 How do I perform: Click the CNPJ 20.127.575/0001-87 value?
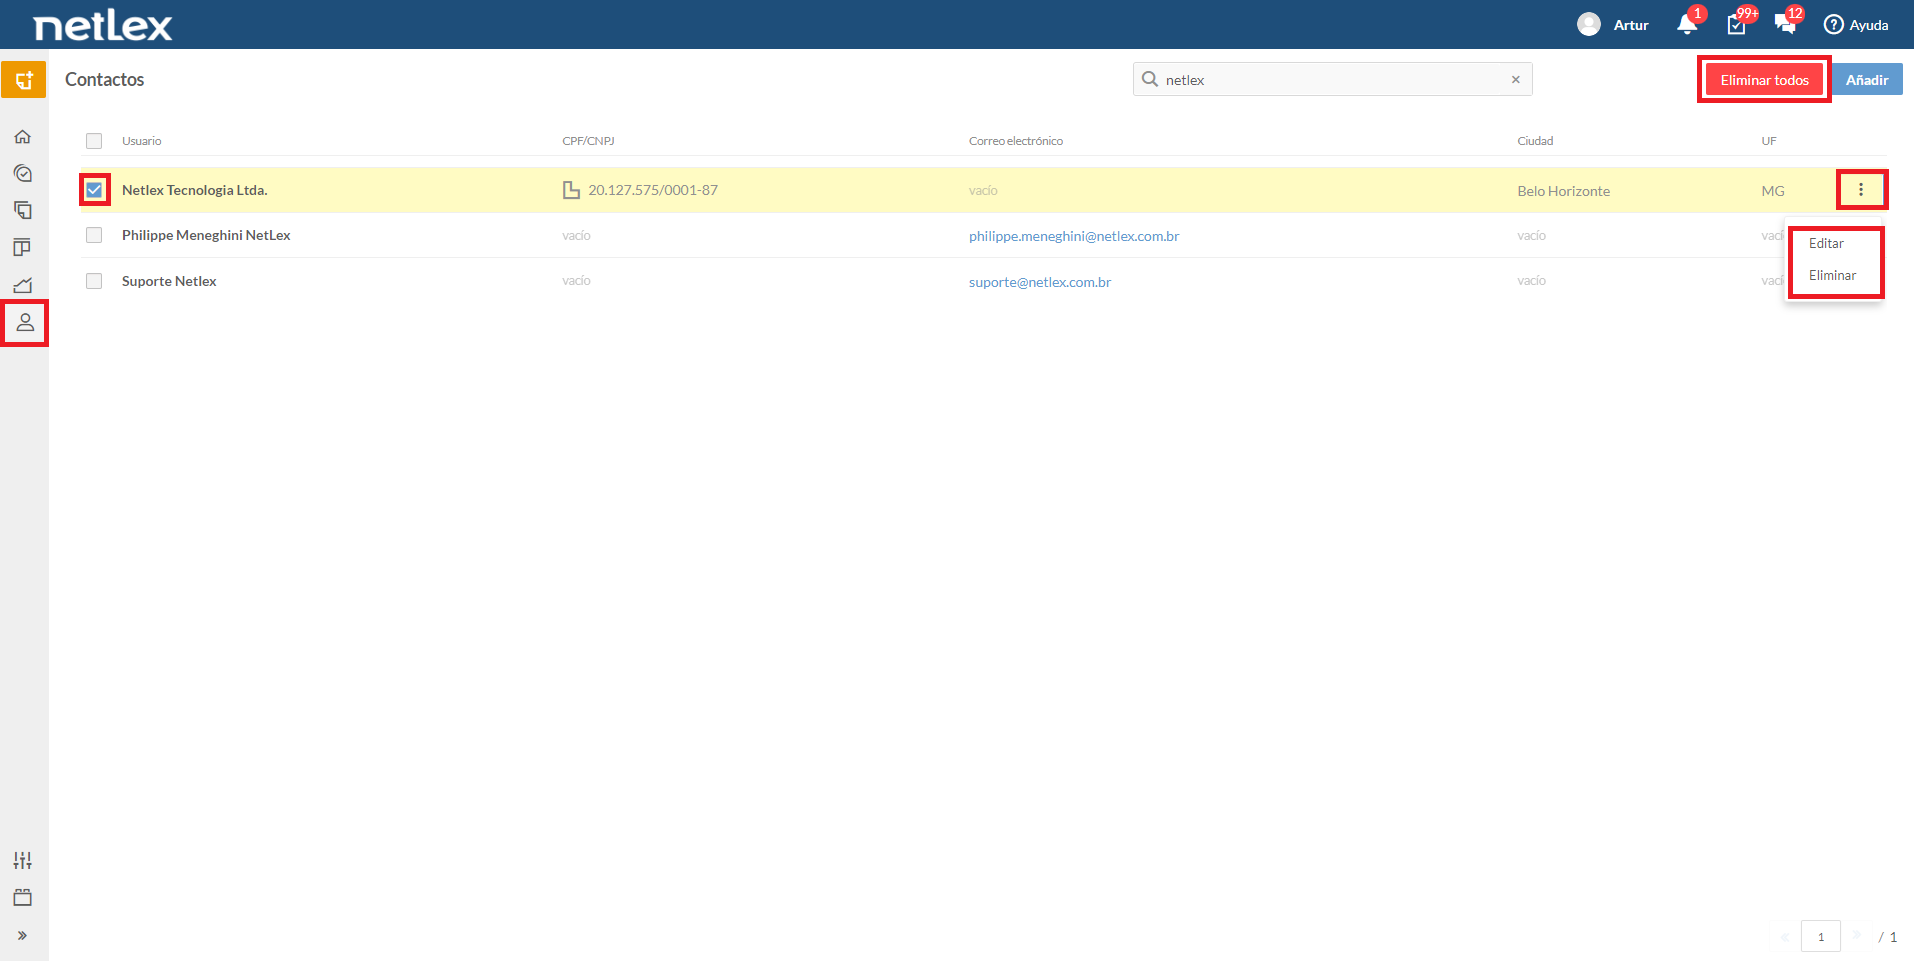point(653,190)
